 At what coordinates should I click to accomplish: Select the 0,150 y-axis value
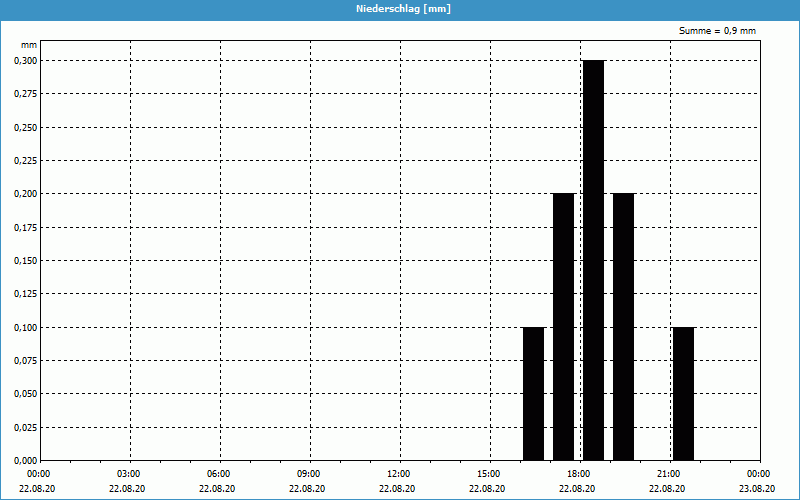click(x=25, y=260)
